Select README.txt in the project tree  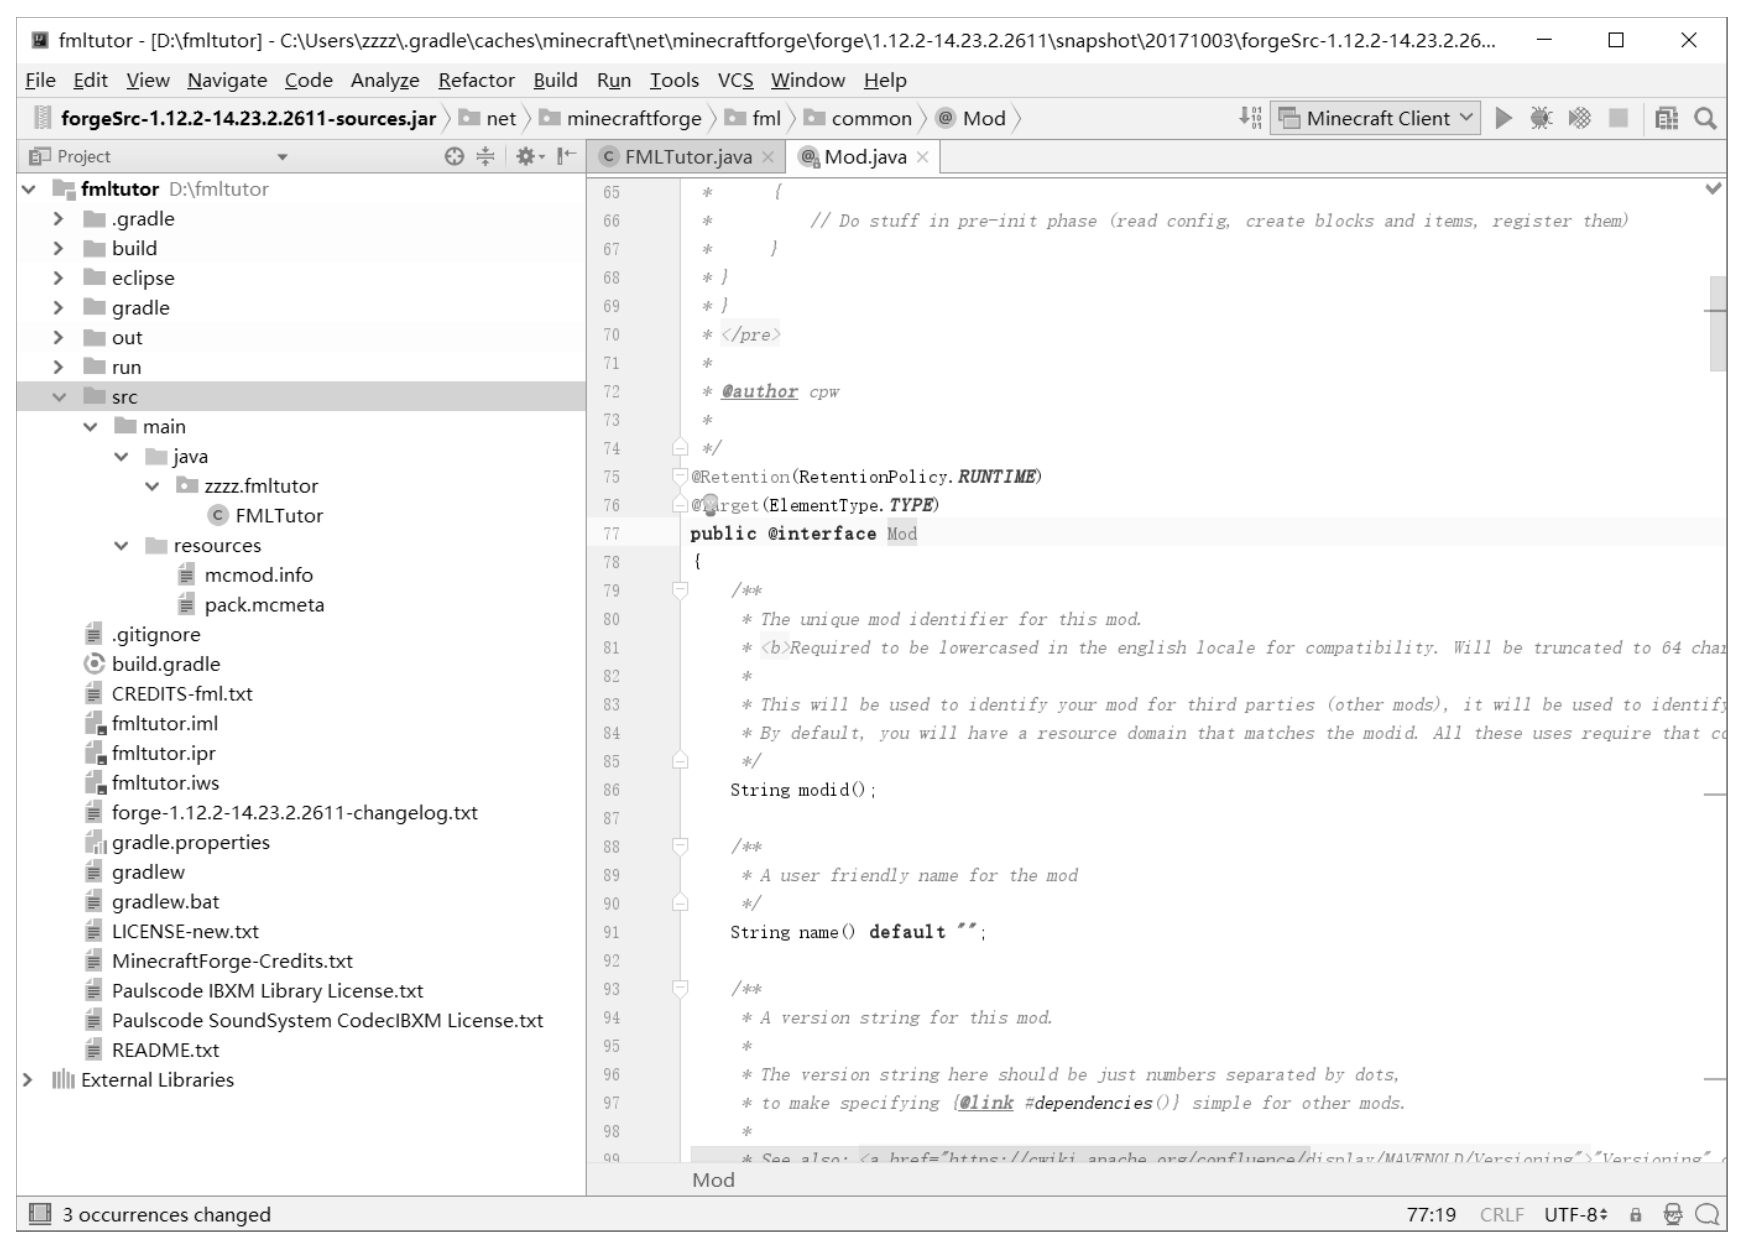[152, 1050]
